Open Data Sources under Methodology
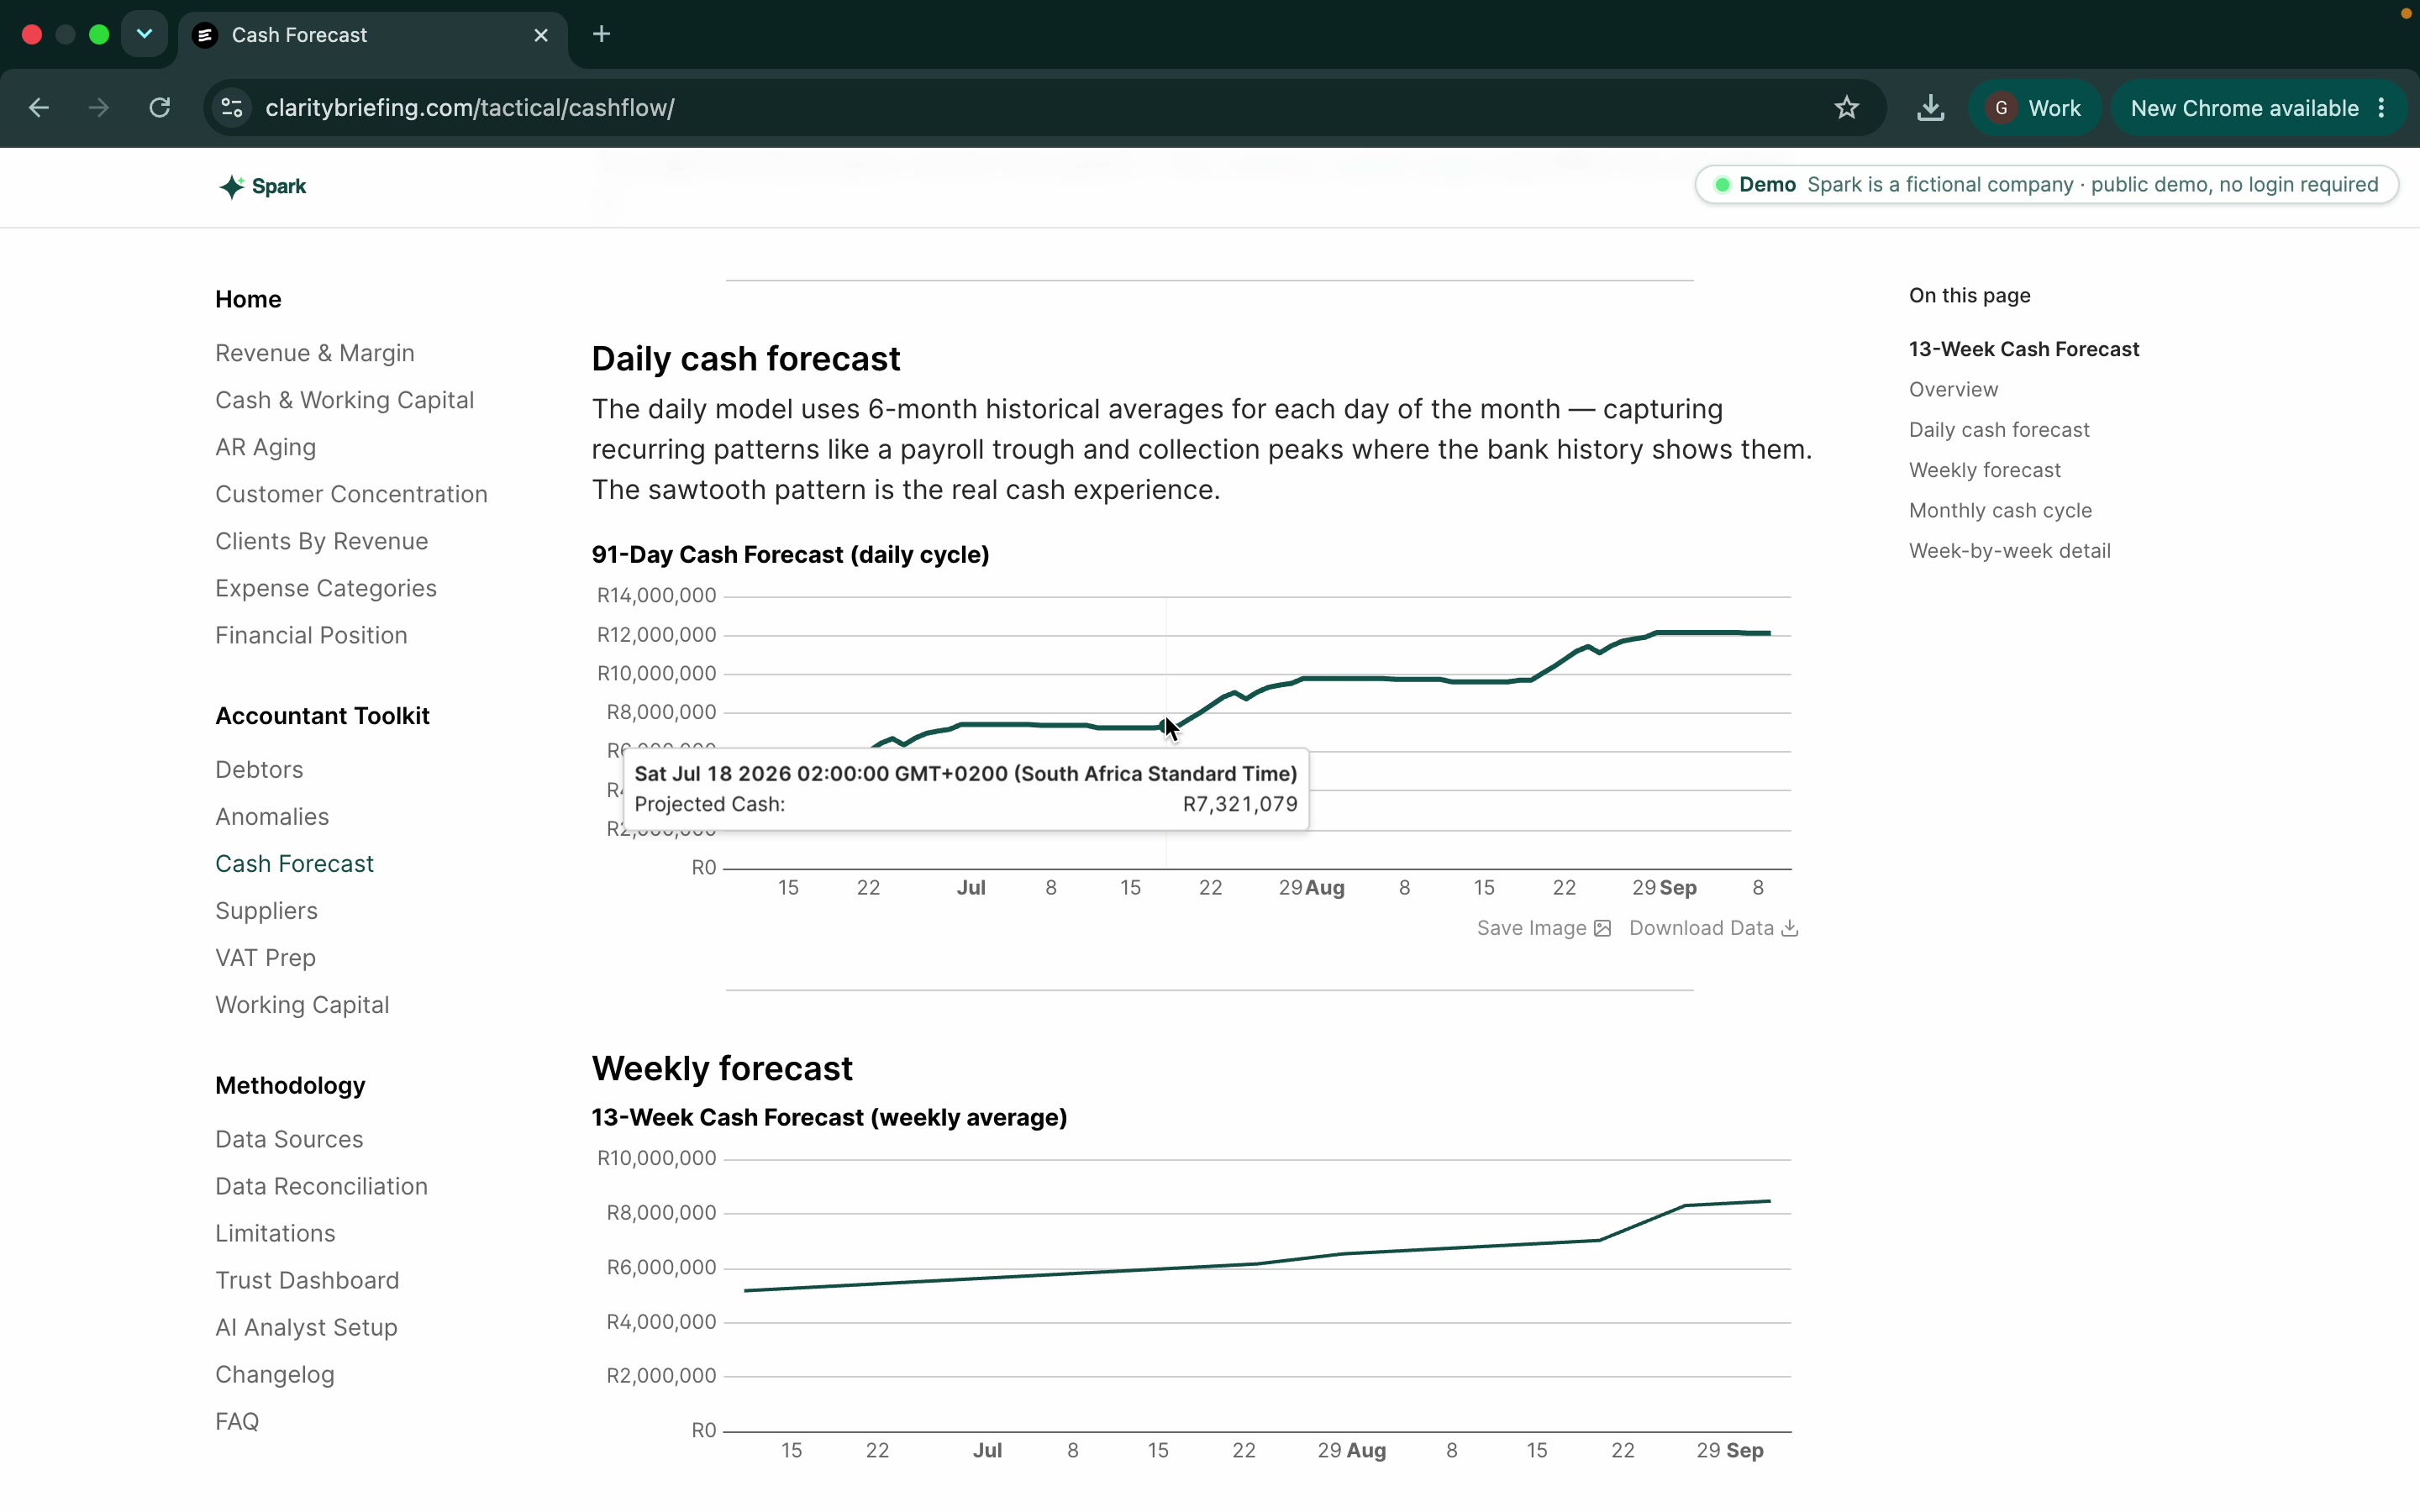The height and width of the screenshot is (1512, 2420). (289, 1139)
